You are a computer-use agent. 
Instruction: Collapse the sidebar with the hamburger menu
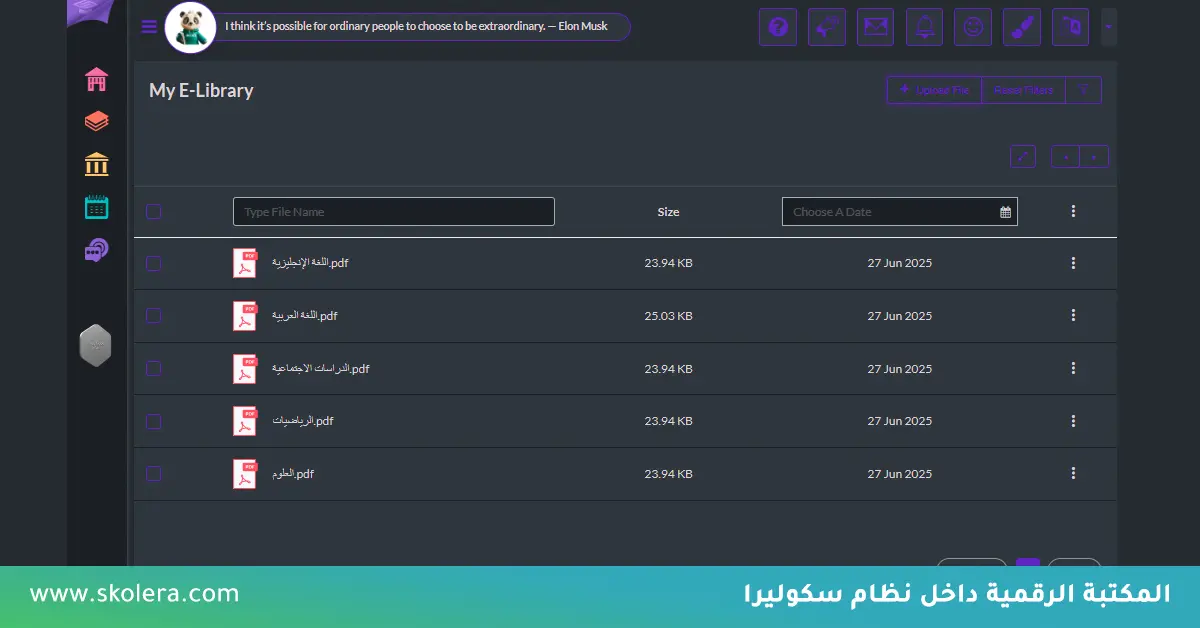point(148,27)
